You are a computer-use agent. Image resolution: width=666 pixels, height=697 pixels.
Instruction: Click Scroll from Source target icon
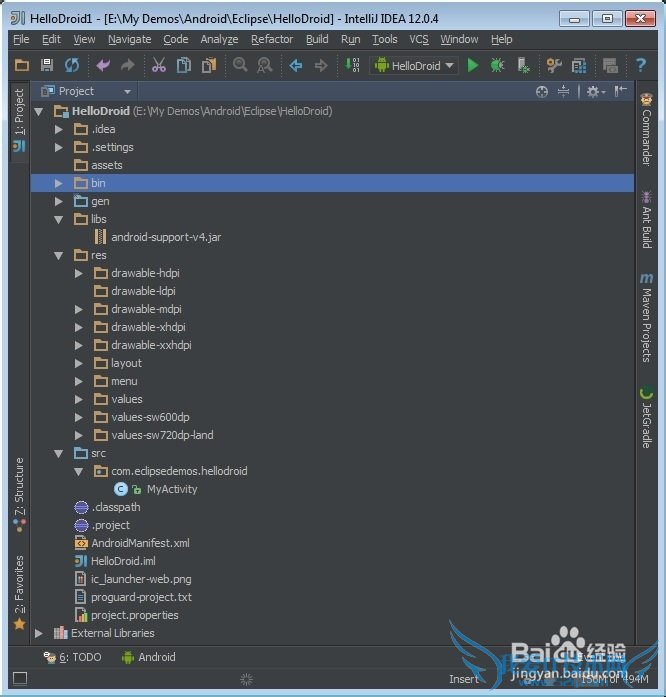click(542, 92)
